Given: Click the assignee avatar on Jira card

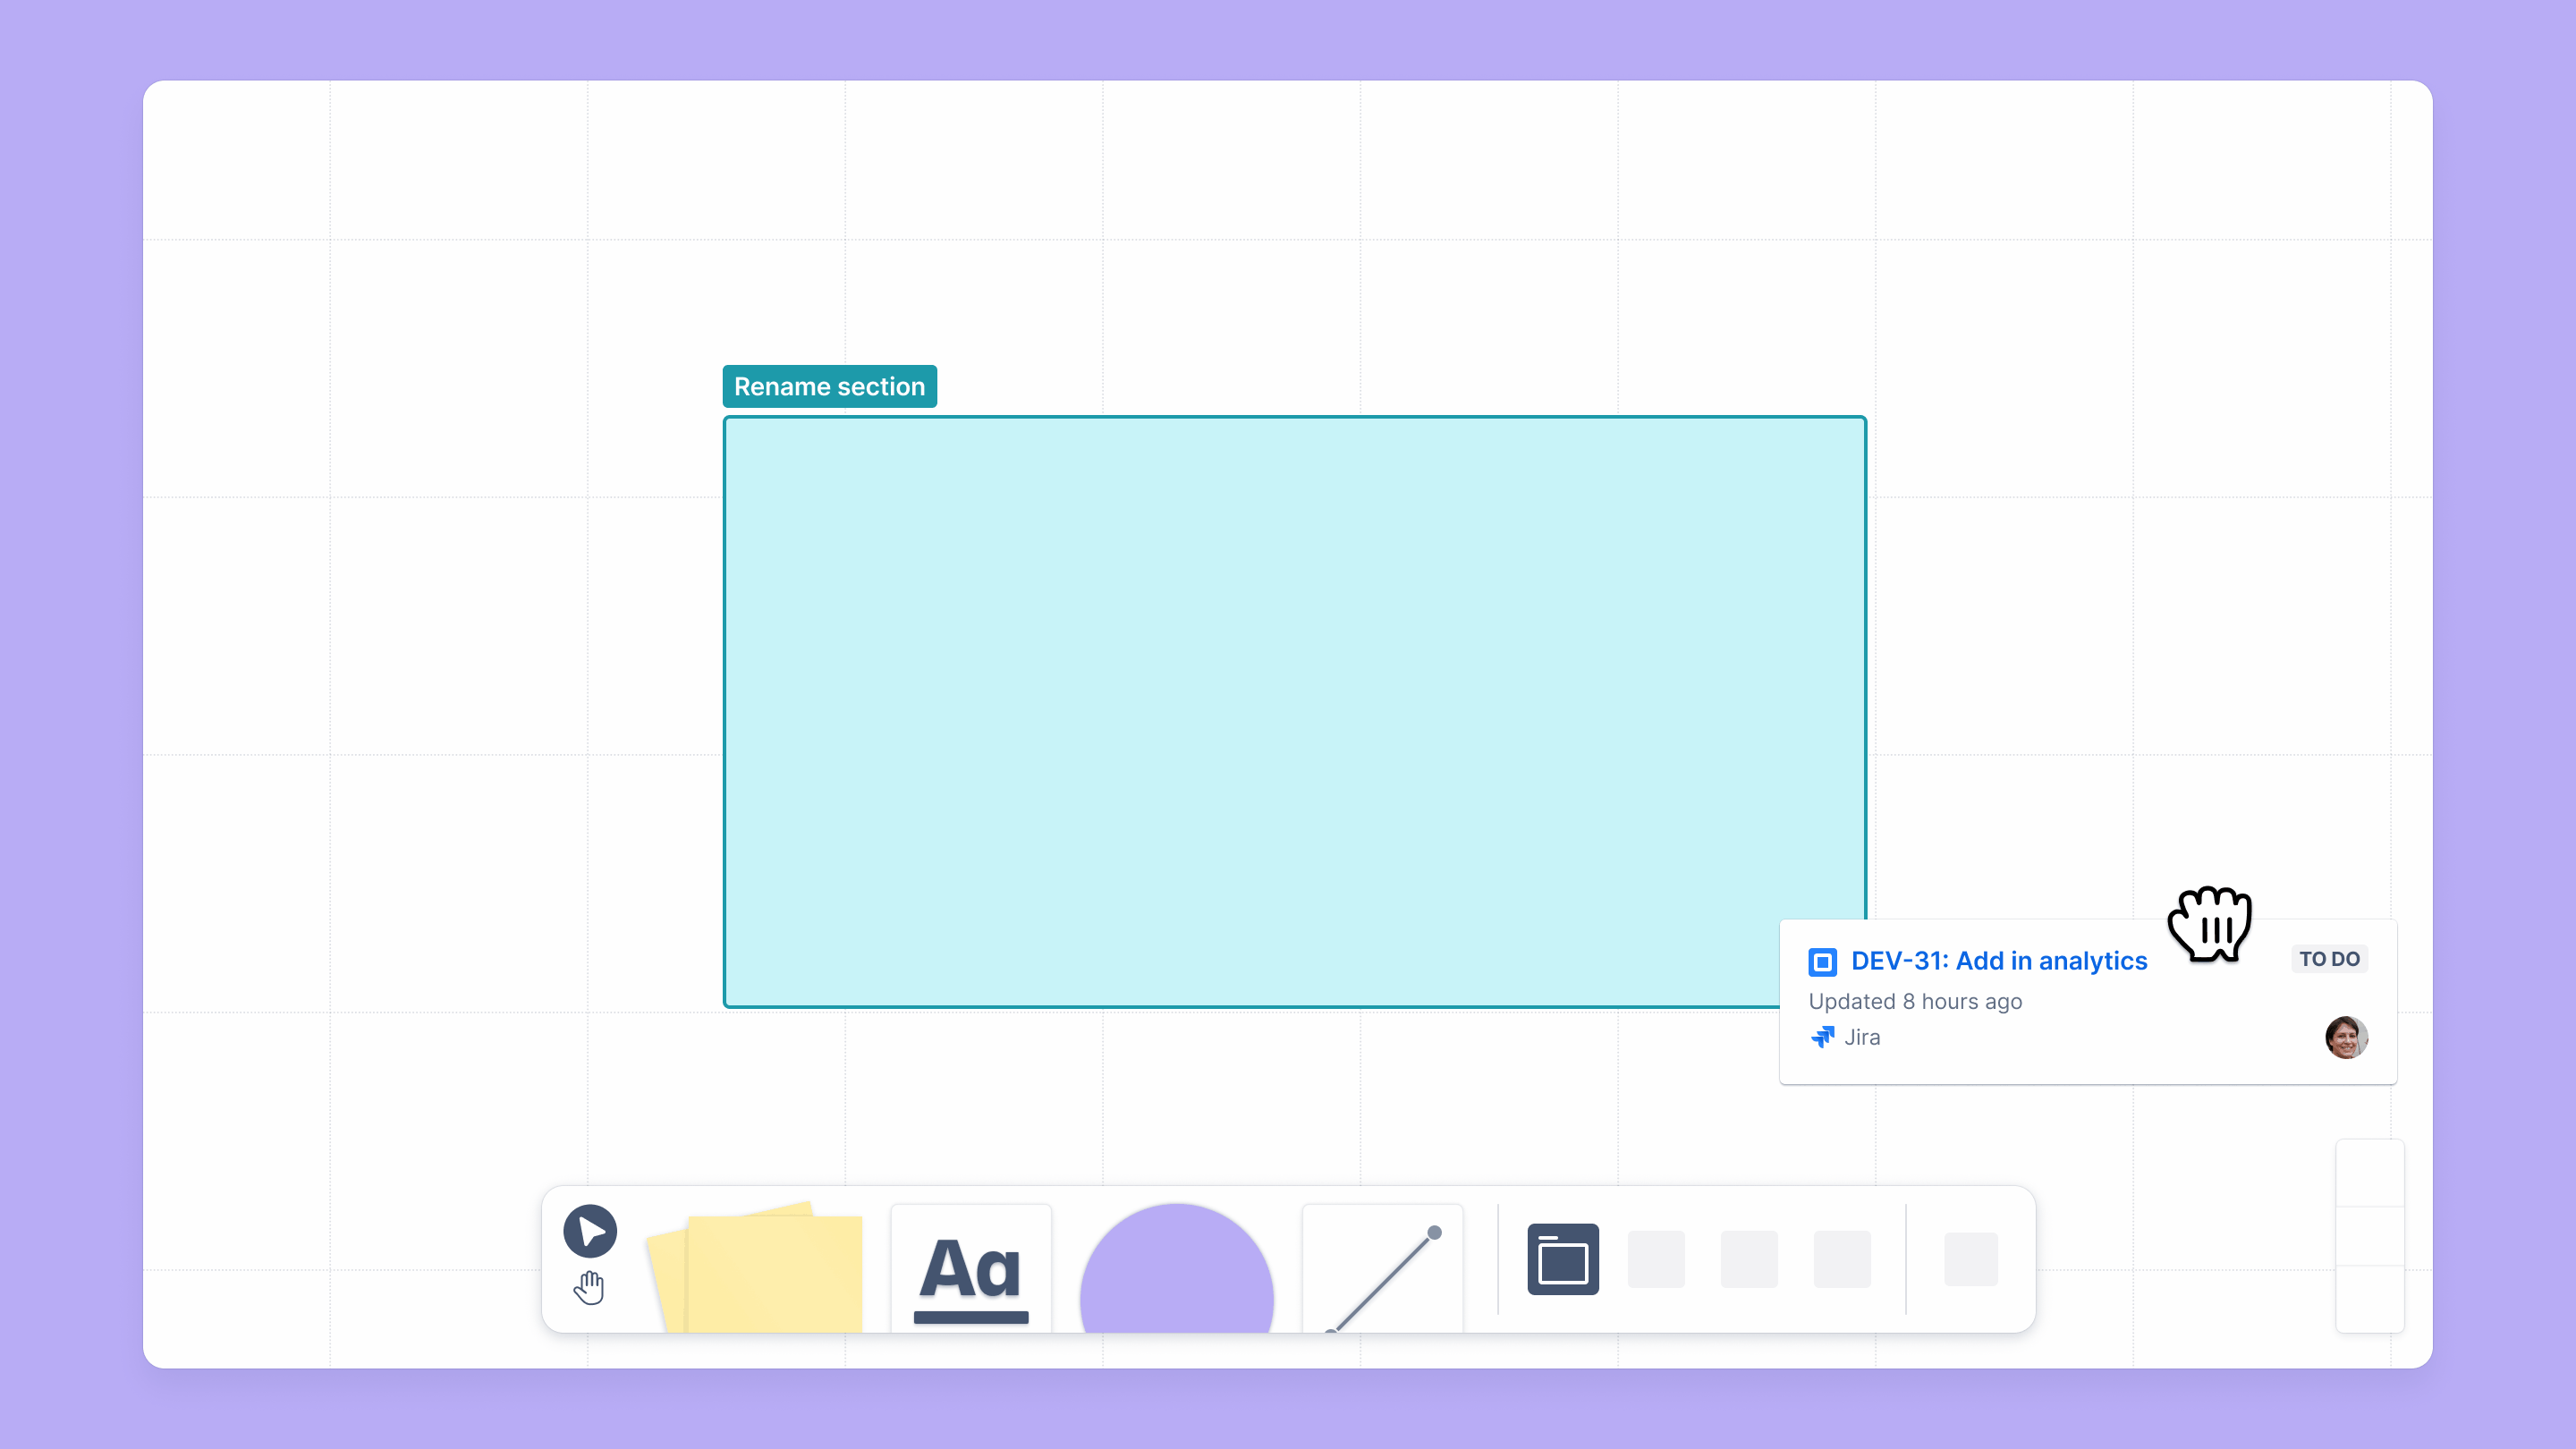Looking at the screenshot, I should (x=2346, y=1037).
